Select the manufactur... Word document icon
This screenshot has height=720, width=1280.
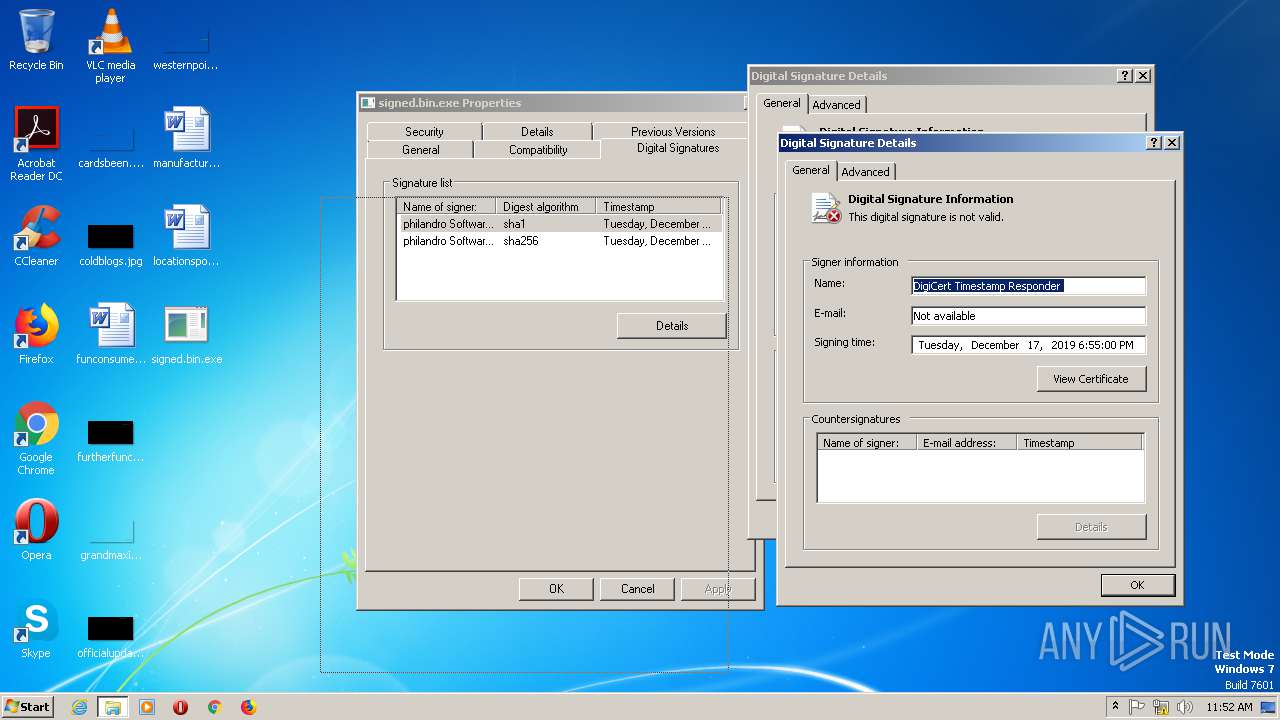tap(186, 138)
